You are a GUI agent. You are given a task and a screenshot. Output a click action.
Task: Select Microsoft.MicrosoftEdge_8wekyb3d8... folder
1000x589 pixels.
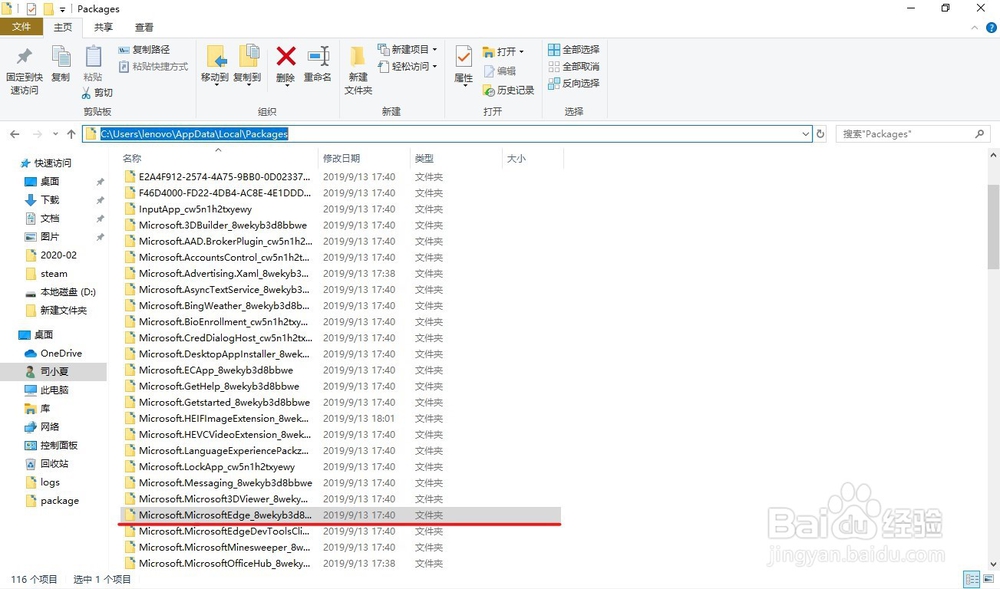[x=340, y=515]
